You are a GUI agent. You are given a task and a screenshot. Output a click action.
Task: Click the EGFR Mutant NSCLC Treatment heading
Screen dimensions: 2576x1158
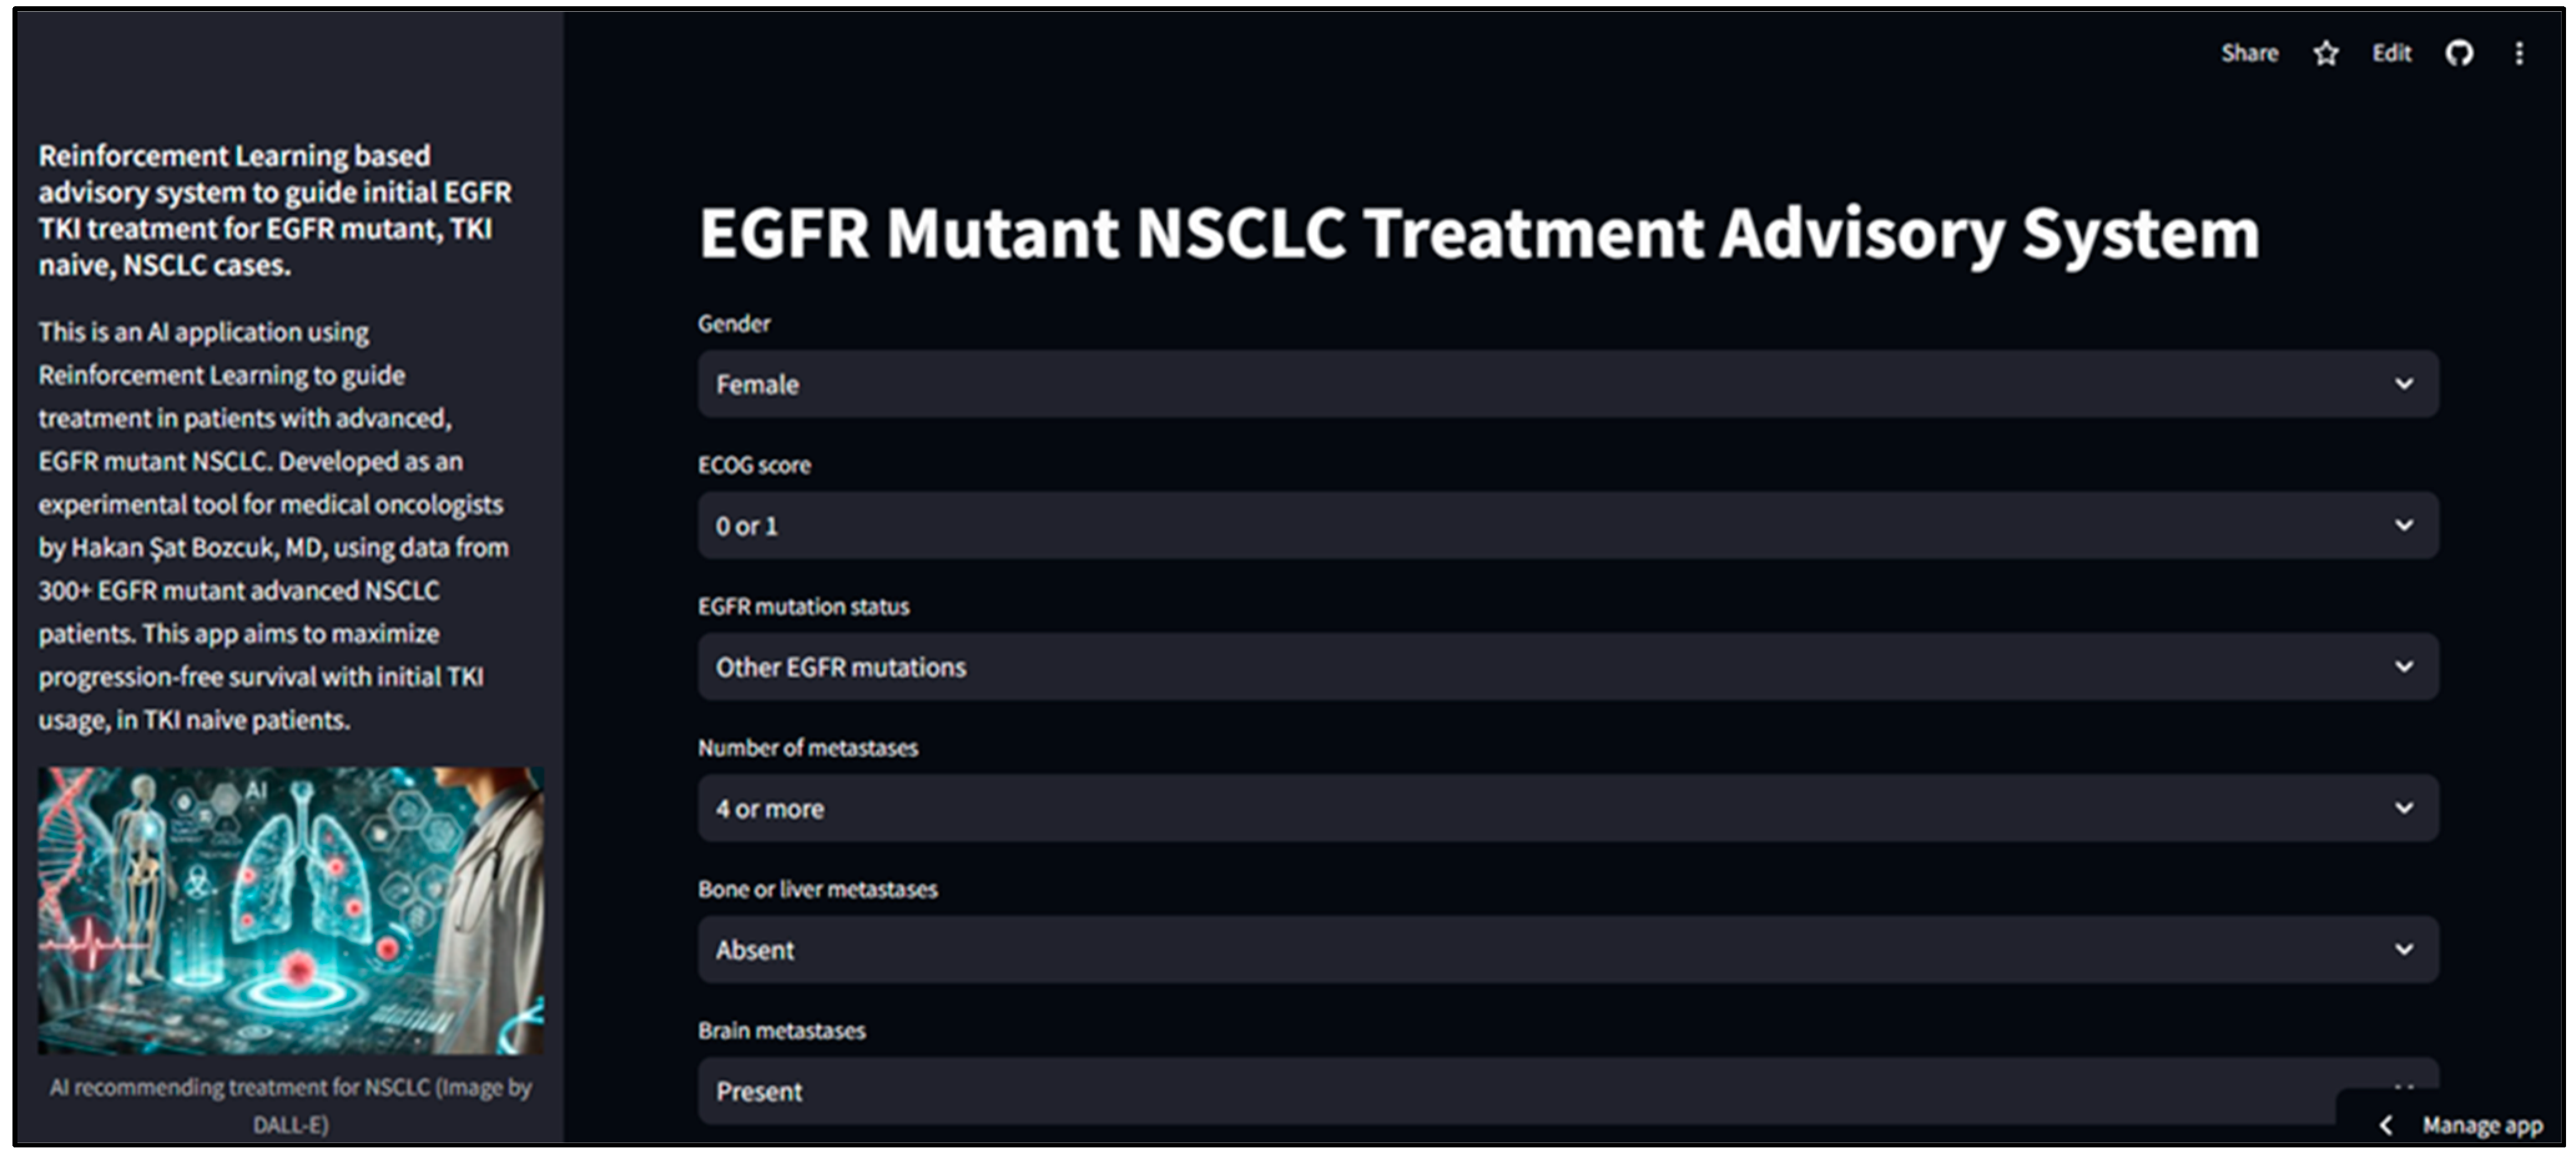coord(1478,233)
